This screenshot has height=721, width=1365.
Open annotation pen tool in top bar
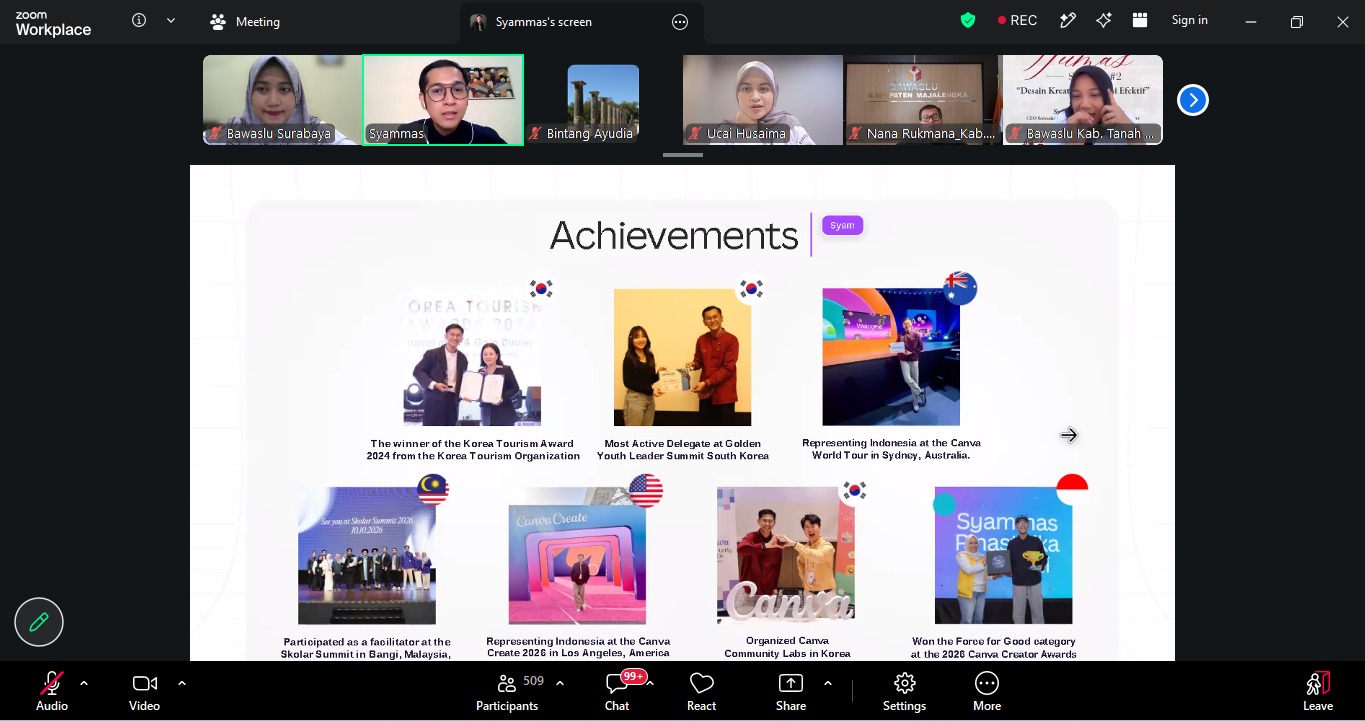[x=1068, y=21]
